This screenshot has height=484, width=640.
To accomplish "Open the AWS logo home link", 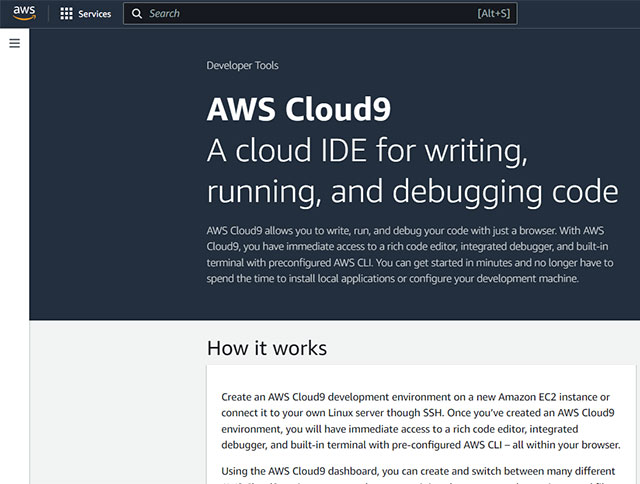I will point(24,13).
